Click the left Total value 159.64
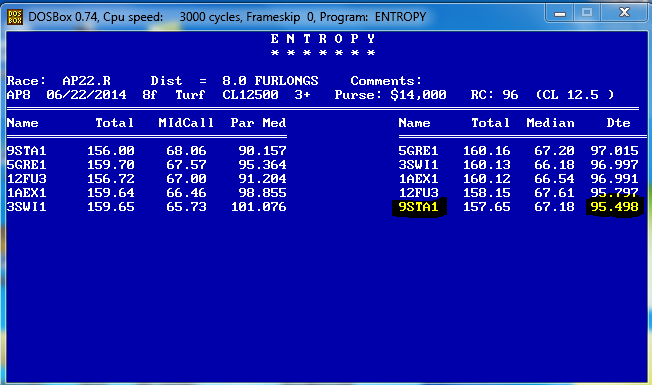Image resolution: width=652 pixels, height=385 pixels. coord(111,193)
